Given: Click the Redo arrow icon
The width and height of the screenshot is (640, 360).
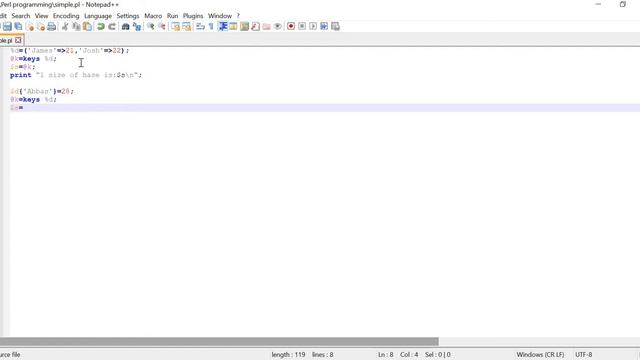Looking at the screenshot, I should (x=112, y=27).
